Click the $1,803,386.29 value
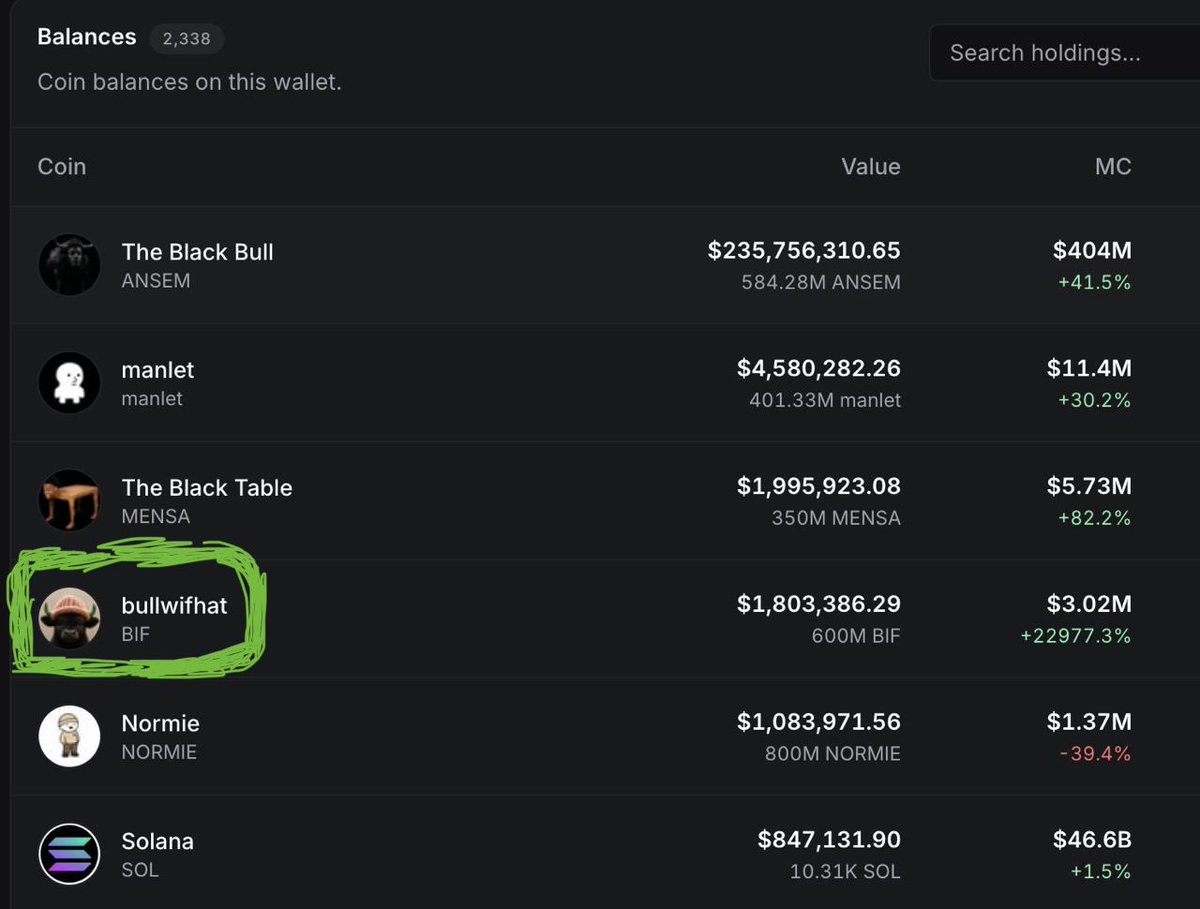Screen dimensions: 1200x909 point(819,604)
